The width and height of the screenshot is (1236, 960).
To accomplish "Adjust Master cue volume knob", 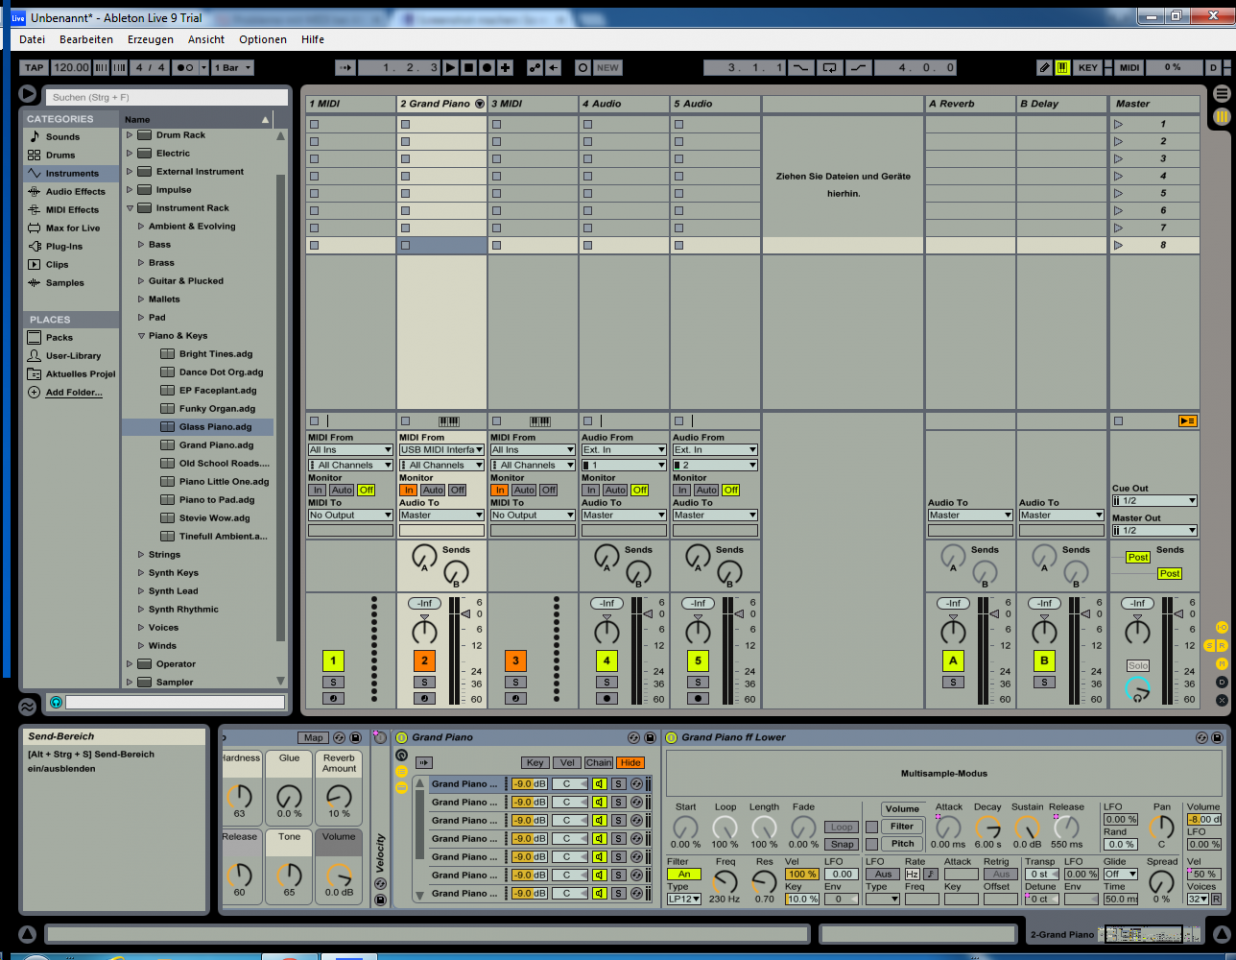I will (1137, 689).
